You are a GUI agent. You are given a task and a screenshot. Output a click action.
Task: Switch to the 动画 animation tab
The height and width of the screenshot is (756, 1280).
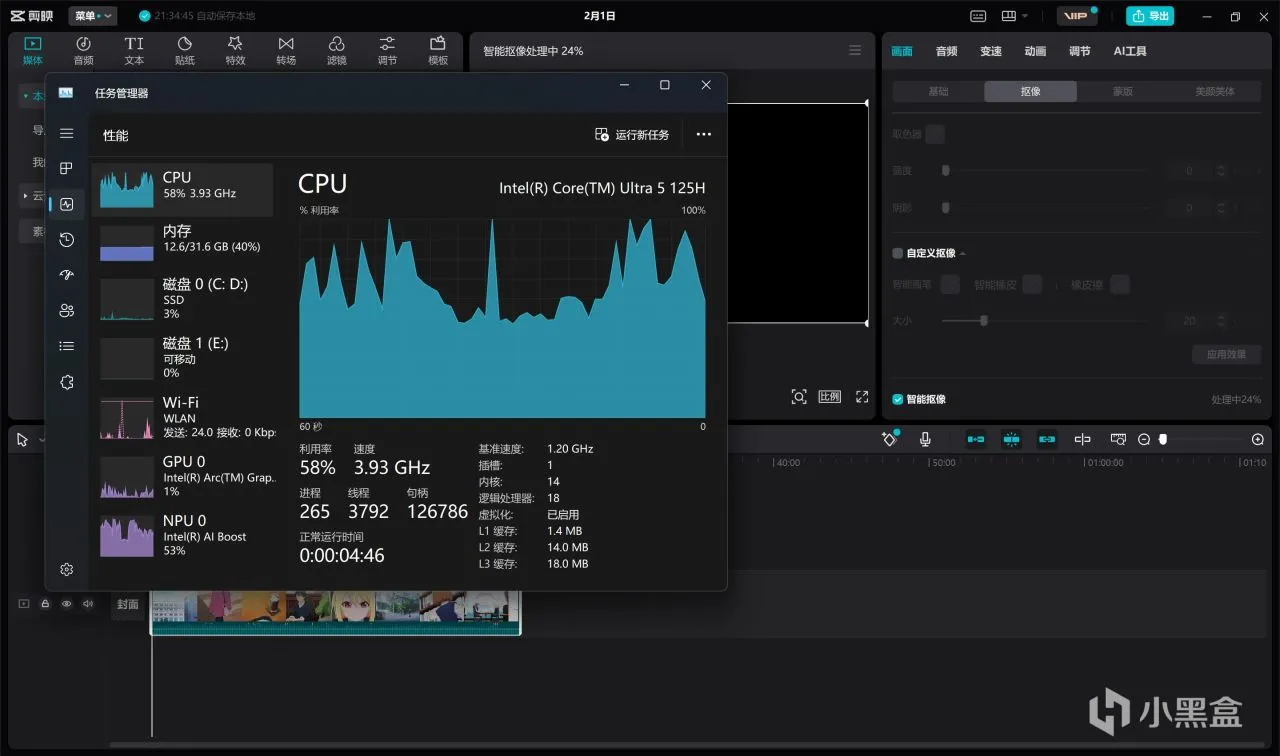pos(1035,51)
